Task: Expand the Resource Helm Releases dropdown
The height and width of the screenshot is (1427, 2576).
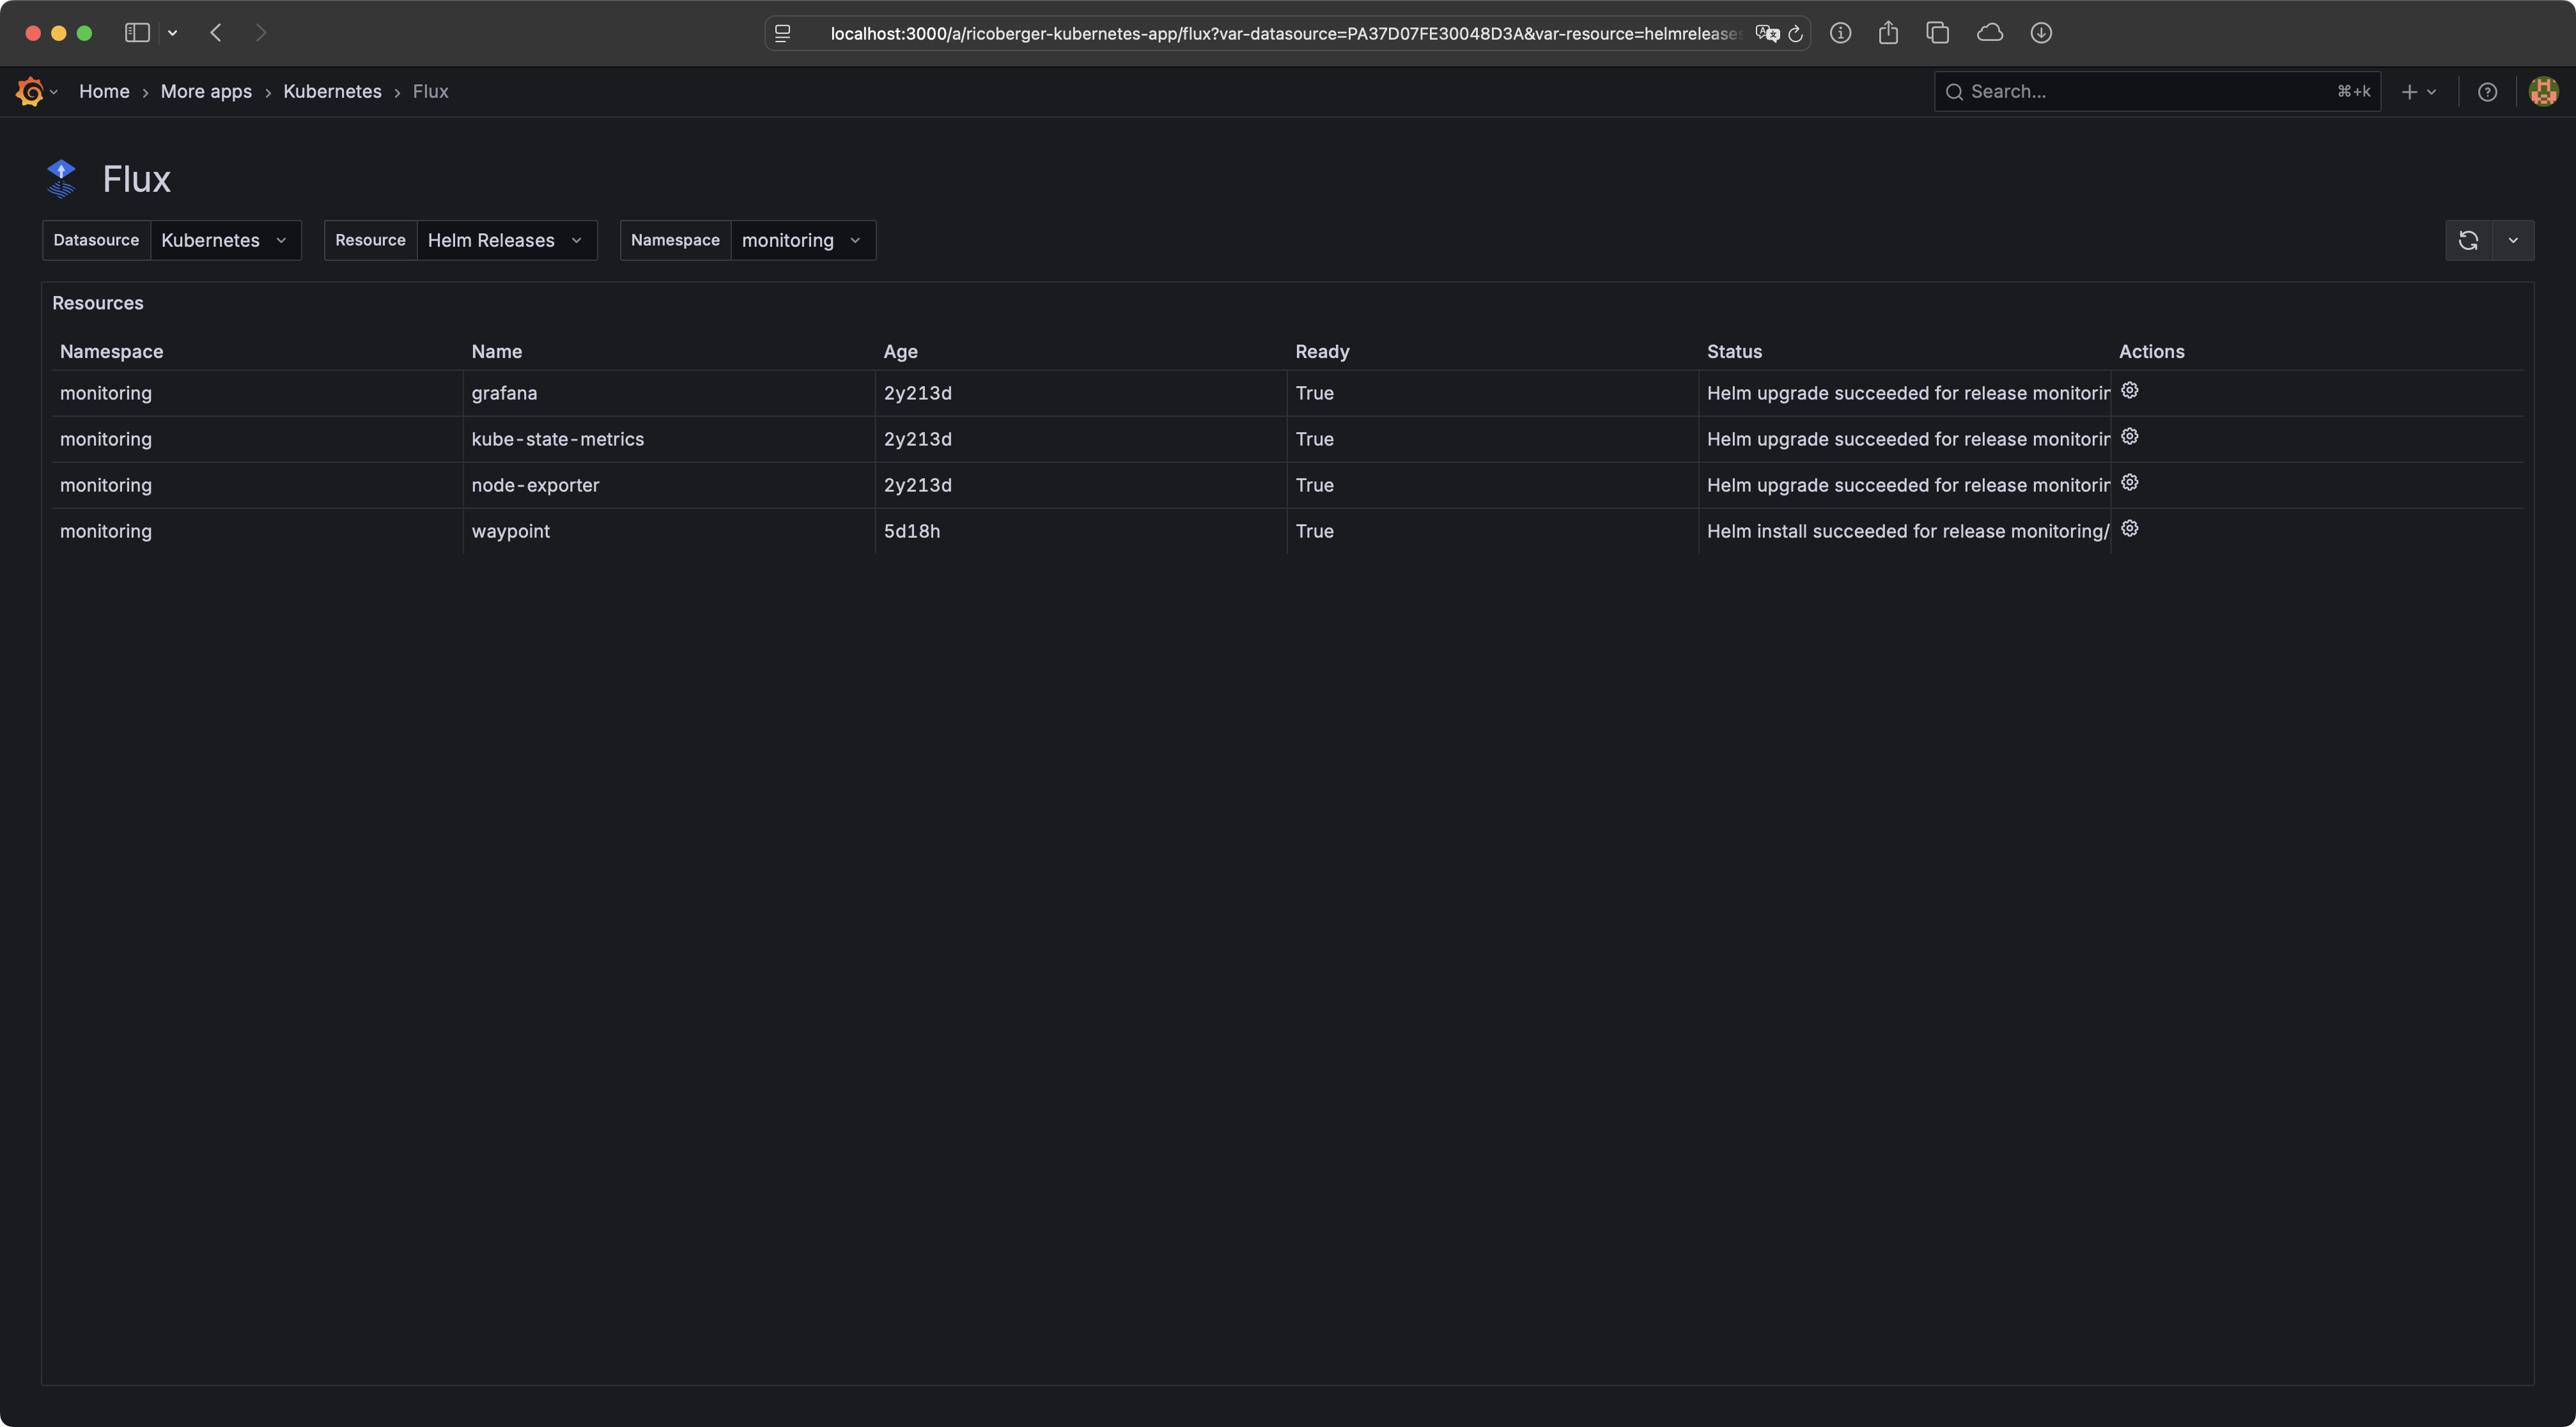Action: pyautogui.click(x=505, y=240)
